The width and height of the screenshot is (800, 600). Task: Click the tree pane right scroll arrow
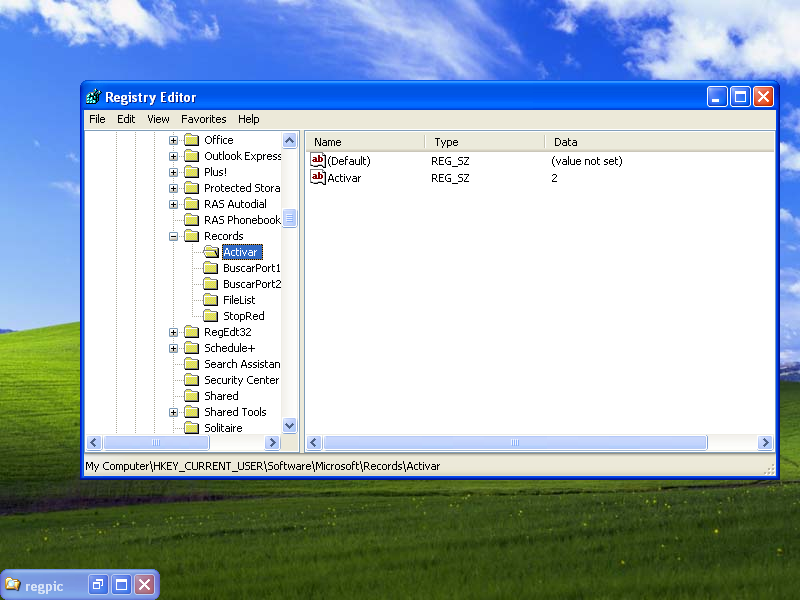(272, 442)
